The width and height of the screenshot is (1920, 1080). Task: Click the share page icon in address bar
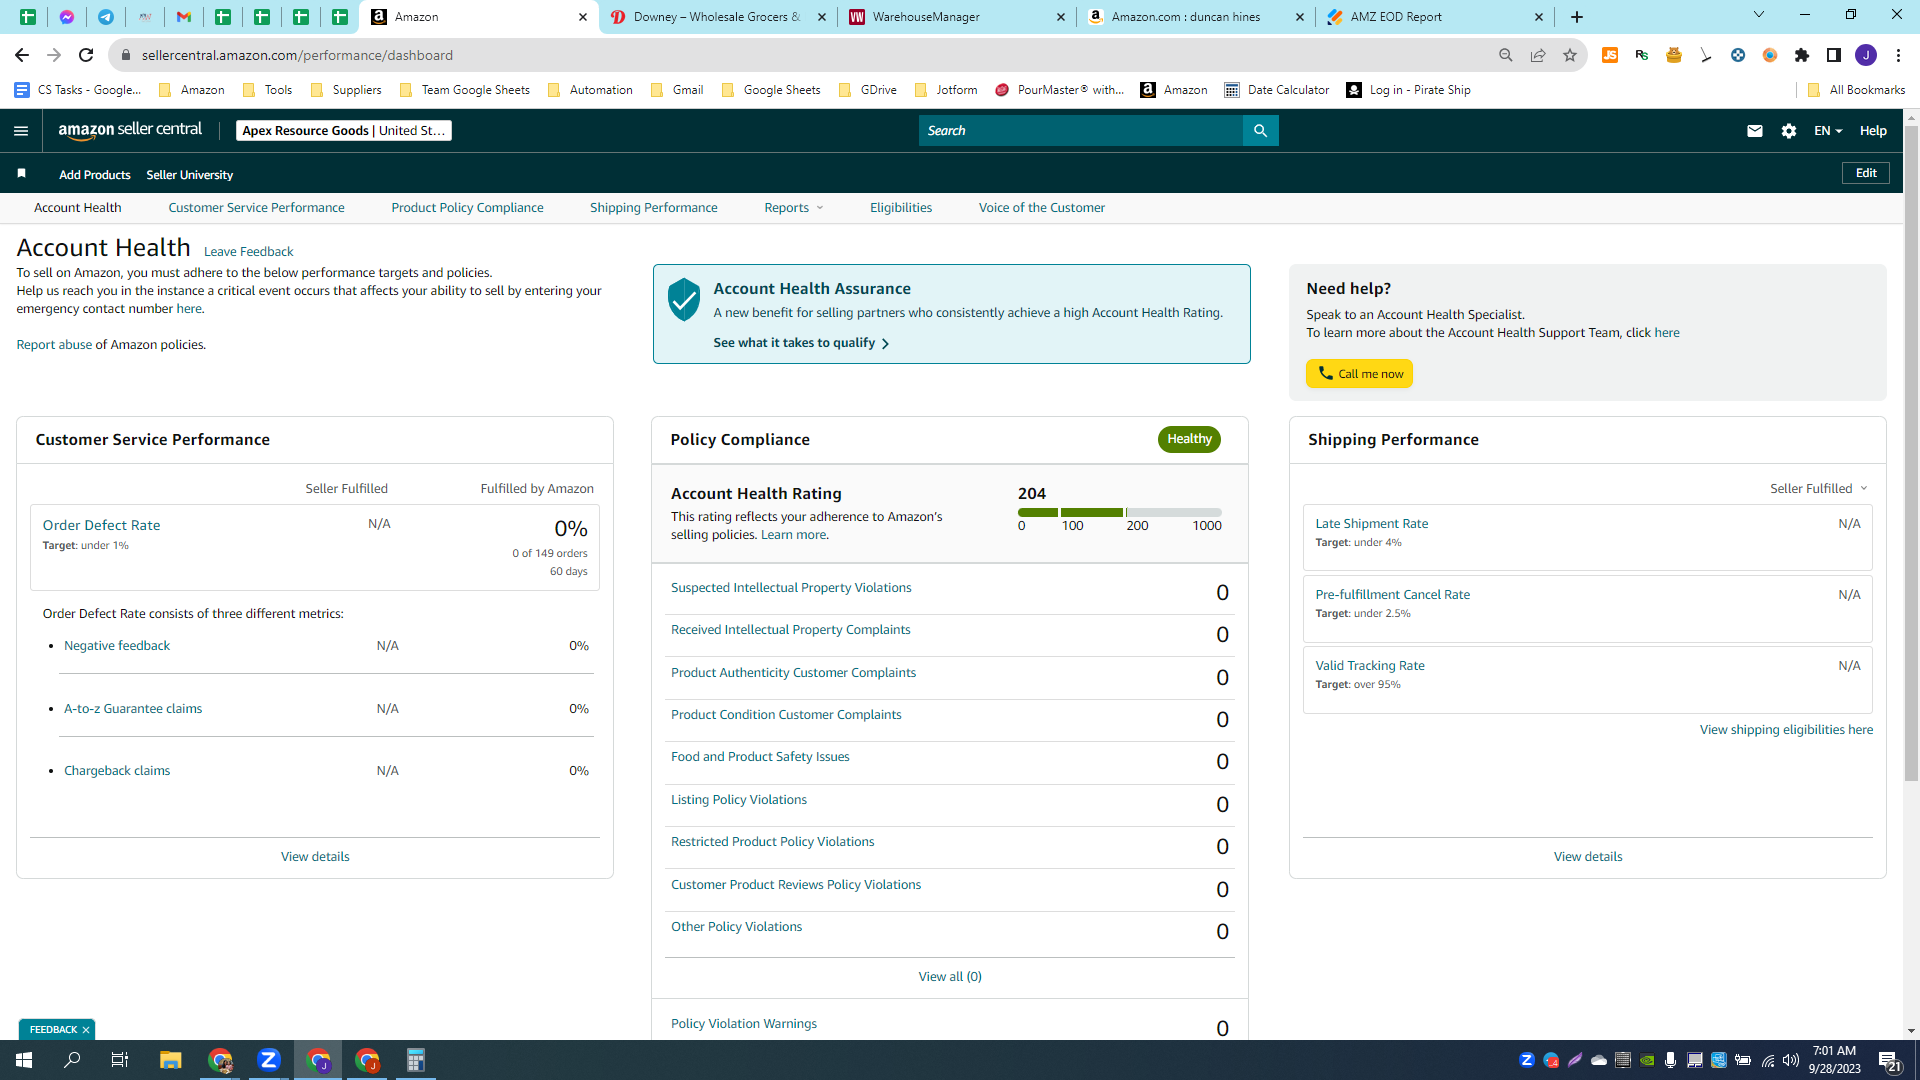1538,55
